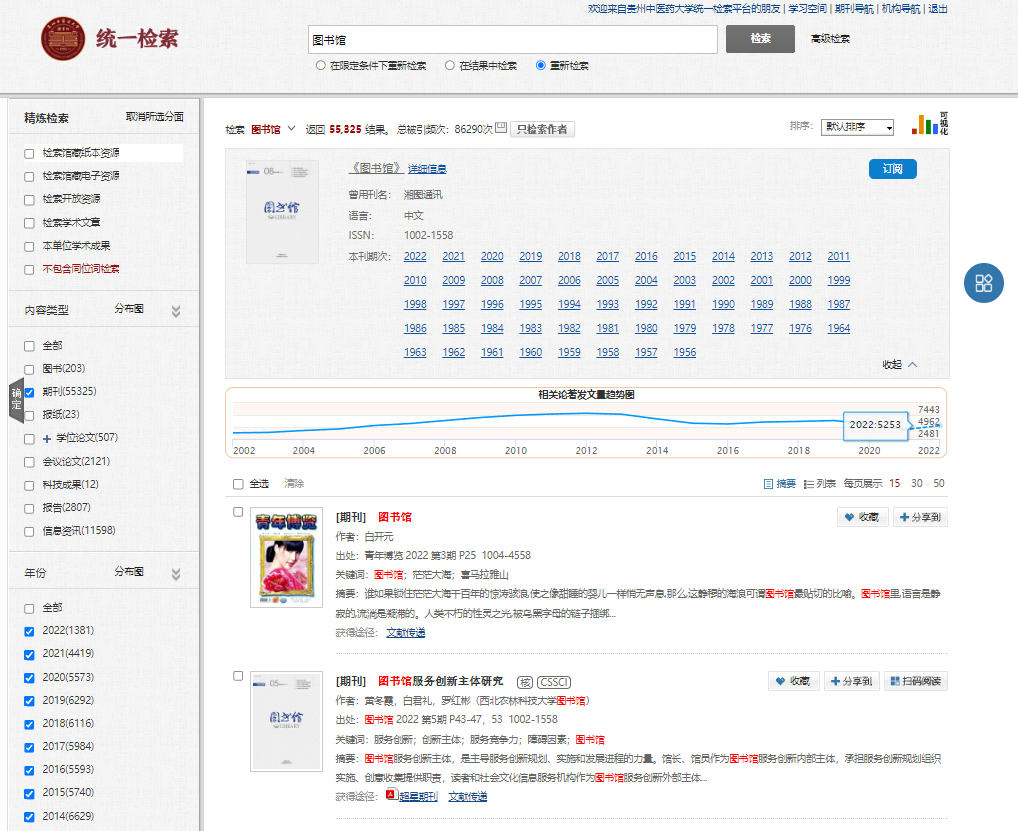The height and width of the screenshot is (831, 1018).
Task: Switch to 列表 view icon
Action: tap(809, 484)
